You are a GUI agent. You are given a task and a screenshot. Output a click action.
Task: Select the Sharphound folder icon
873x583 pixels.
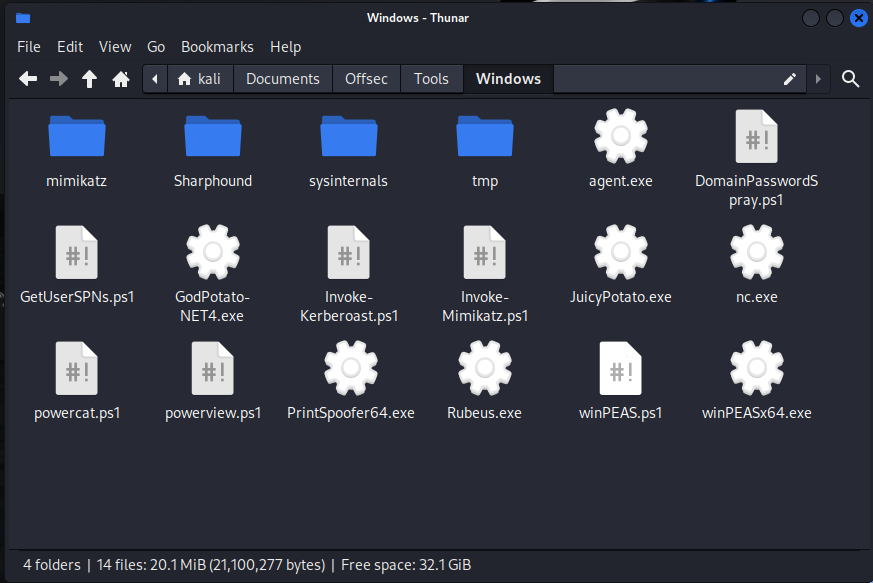[x=213, y=136]
